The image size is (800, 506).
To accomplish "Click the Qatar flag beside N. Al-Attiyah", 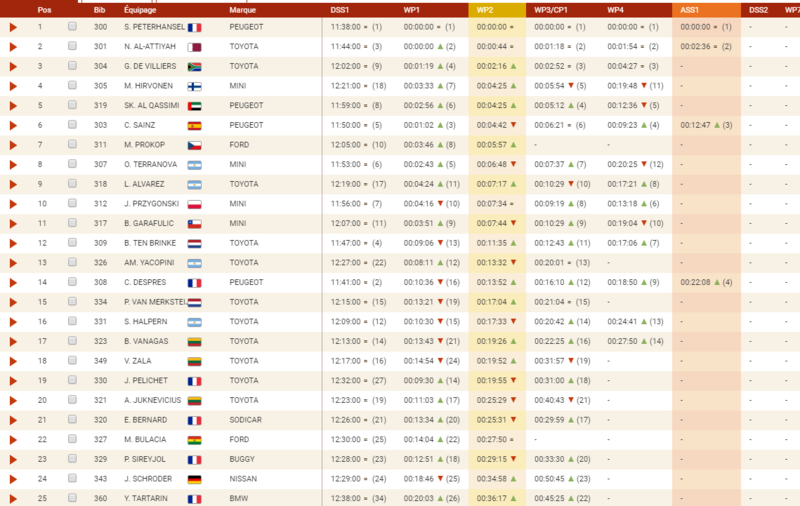I will click(194, 47).
